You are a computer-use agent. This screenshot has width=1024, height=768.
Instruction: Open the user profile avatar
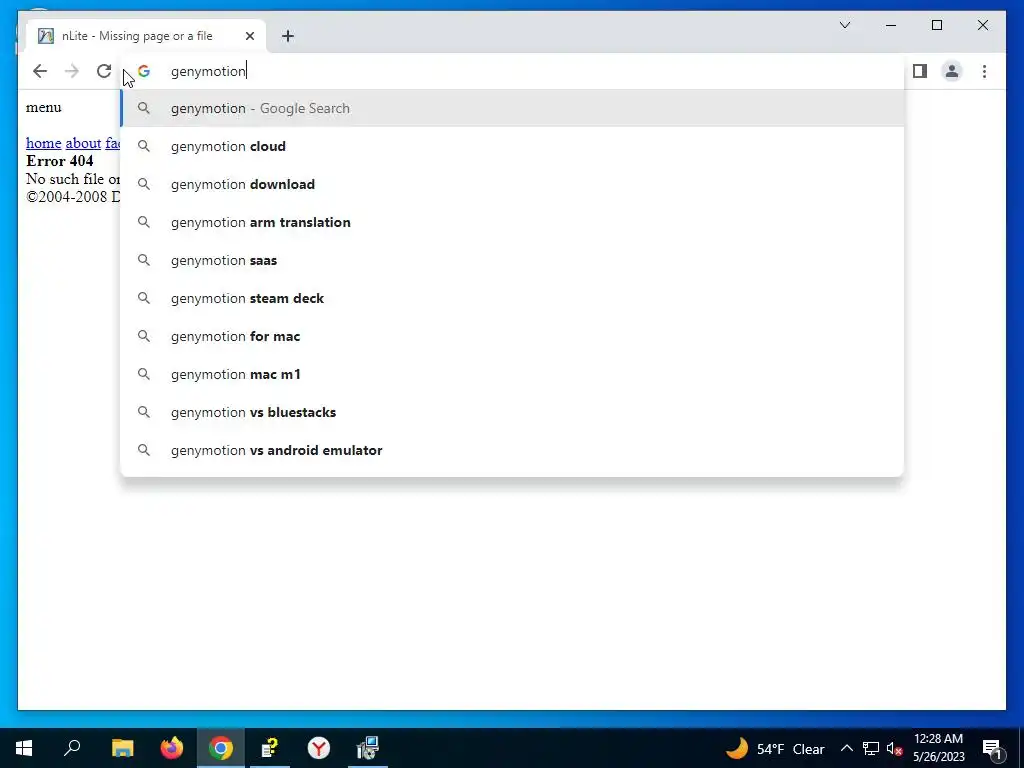tap(952, 71)
